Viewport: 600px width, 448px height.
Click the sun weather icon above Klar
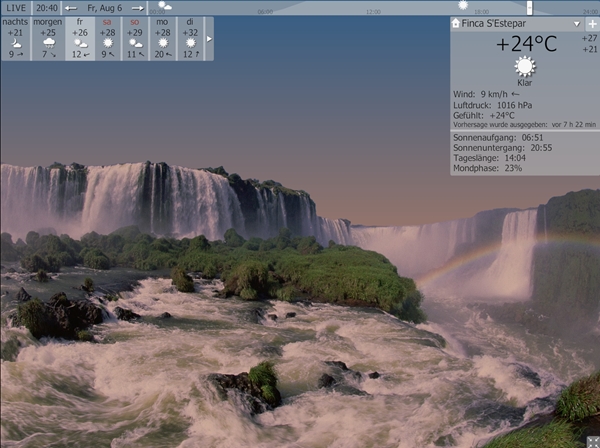click(525, 66)
